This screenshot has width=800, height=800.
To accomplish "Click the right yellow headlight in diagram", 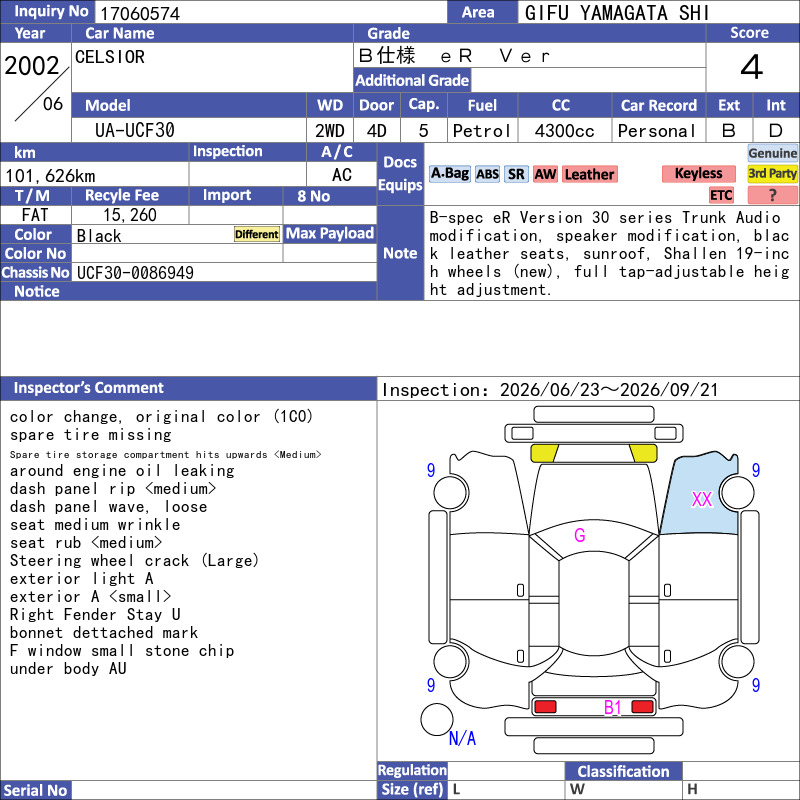I will pos(643,453).
